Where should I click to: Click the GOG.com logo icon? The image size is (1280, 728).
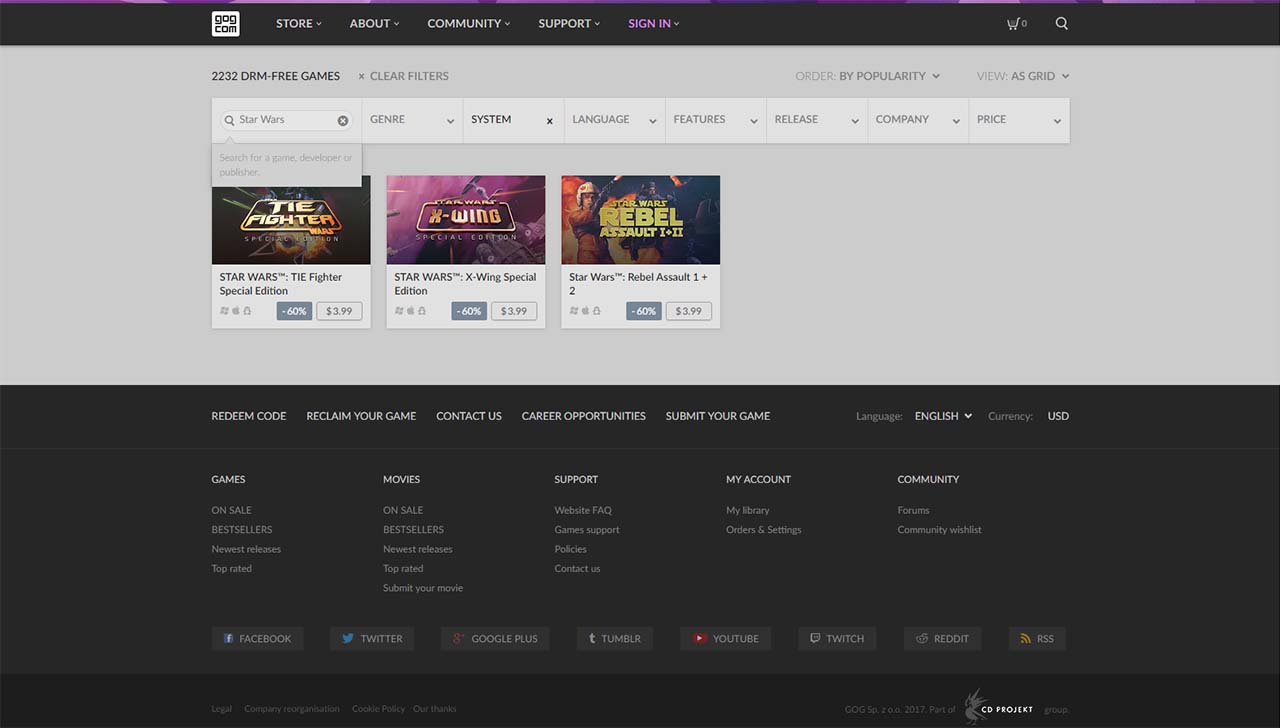tap(225, 24)
